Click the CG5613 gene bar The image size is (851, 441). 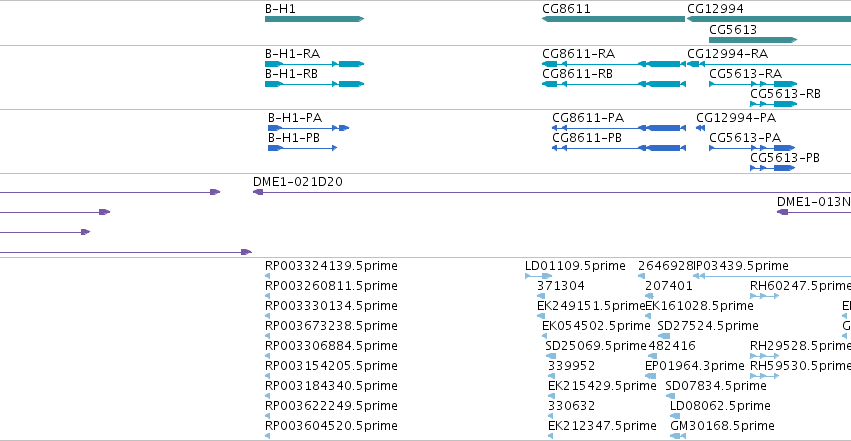pos(753,40)
